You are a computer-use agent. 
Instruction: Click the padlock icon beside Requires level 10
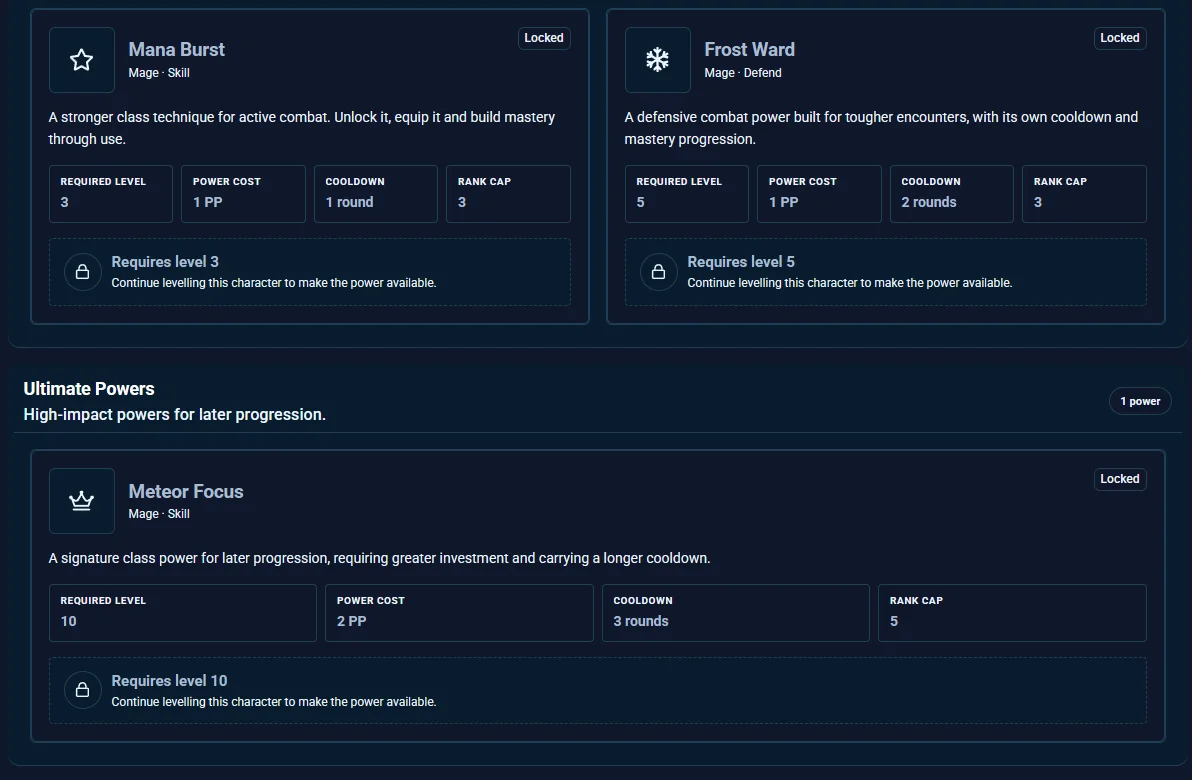[x=83, y=690]
